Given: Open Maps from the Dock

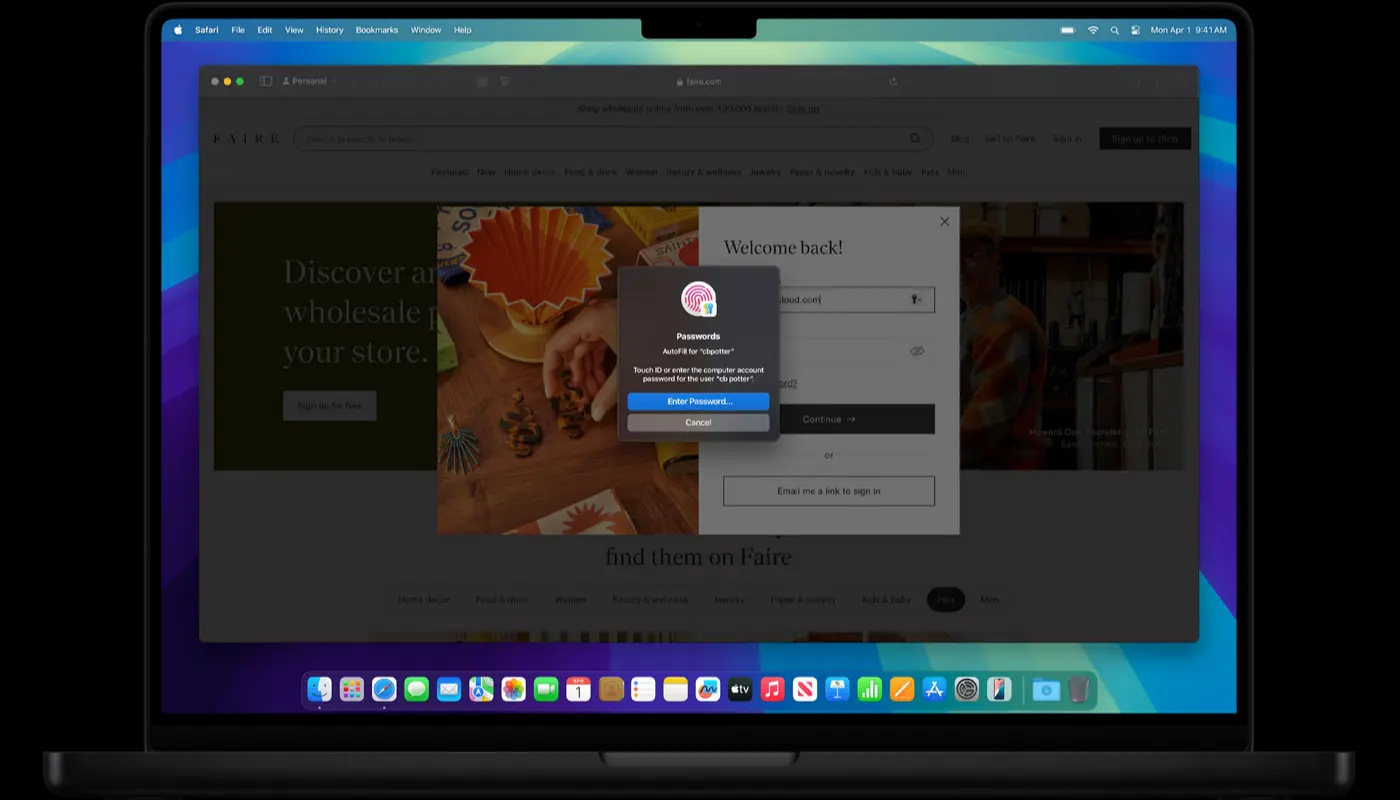Looking at the screenshot, I should (x=481, y=689).
